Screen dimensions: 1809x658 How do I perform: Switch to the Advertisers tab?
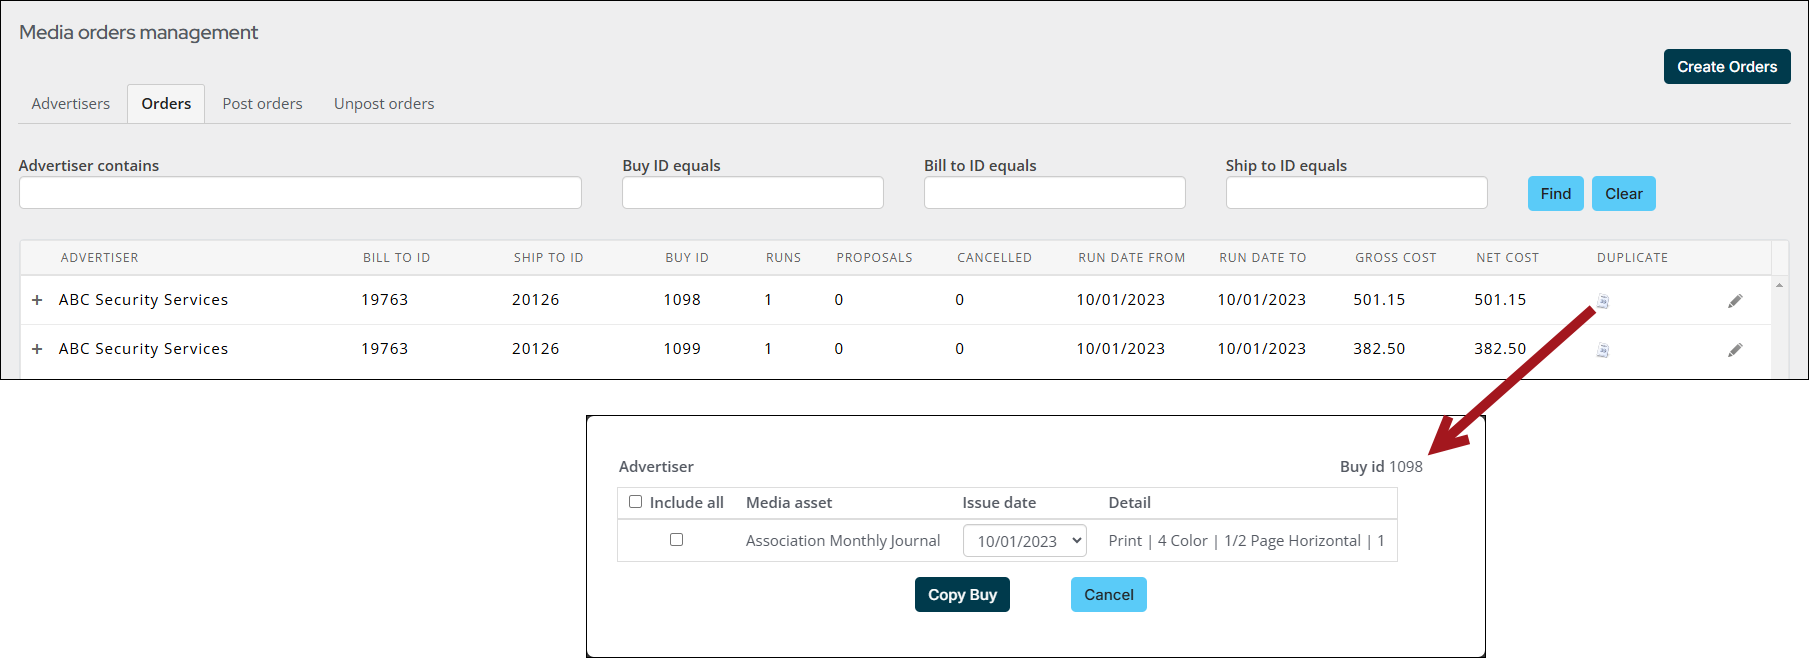point(71,104)
